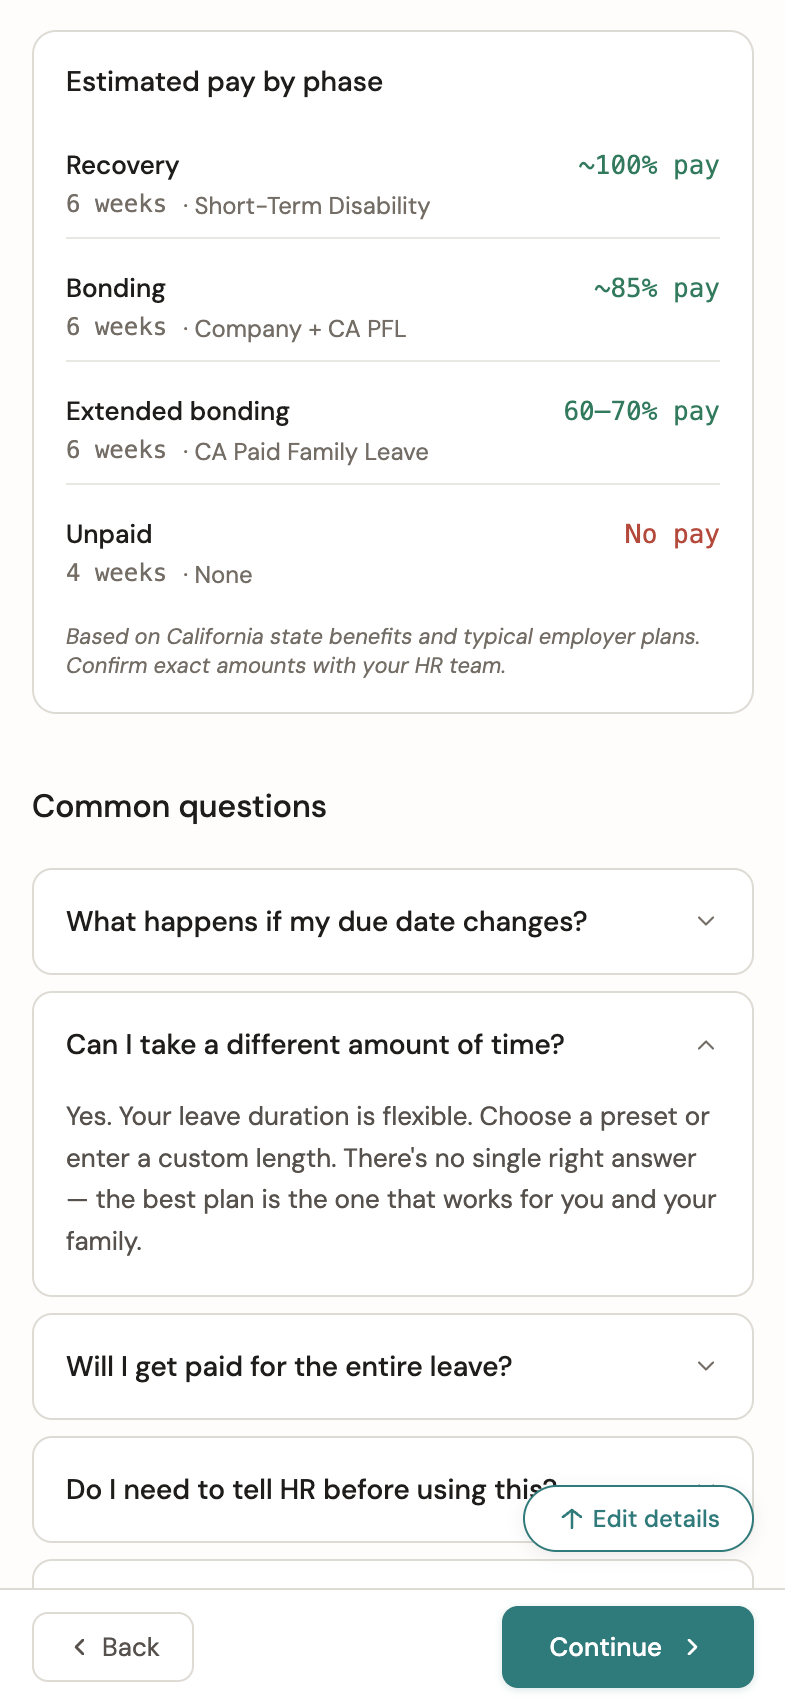Click the "Common questions" heading
Image resolution: width=785 pixels, height=1703 pixels.
180,806
